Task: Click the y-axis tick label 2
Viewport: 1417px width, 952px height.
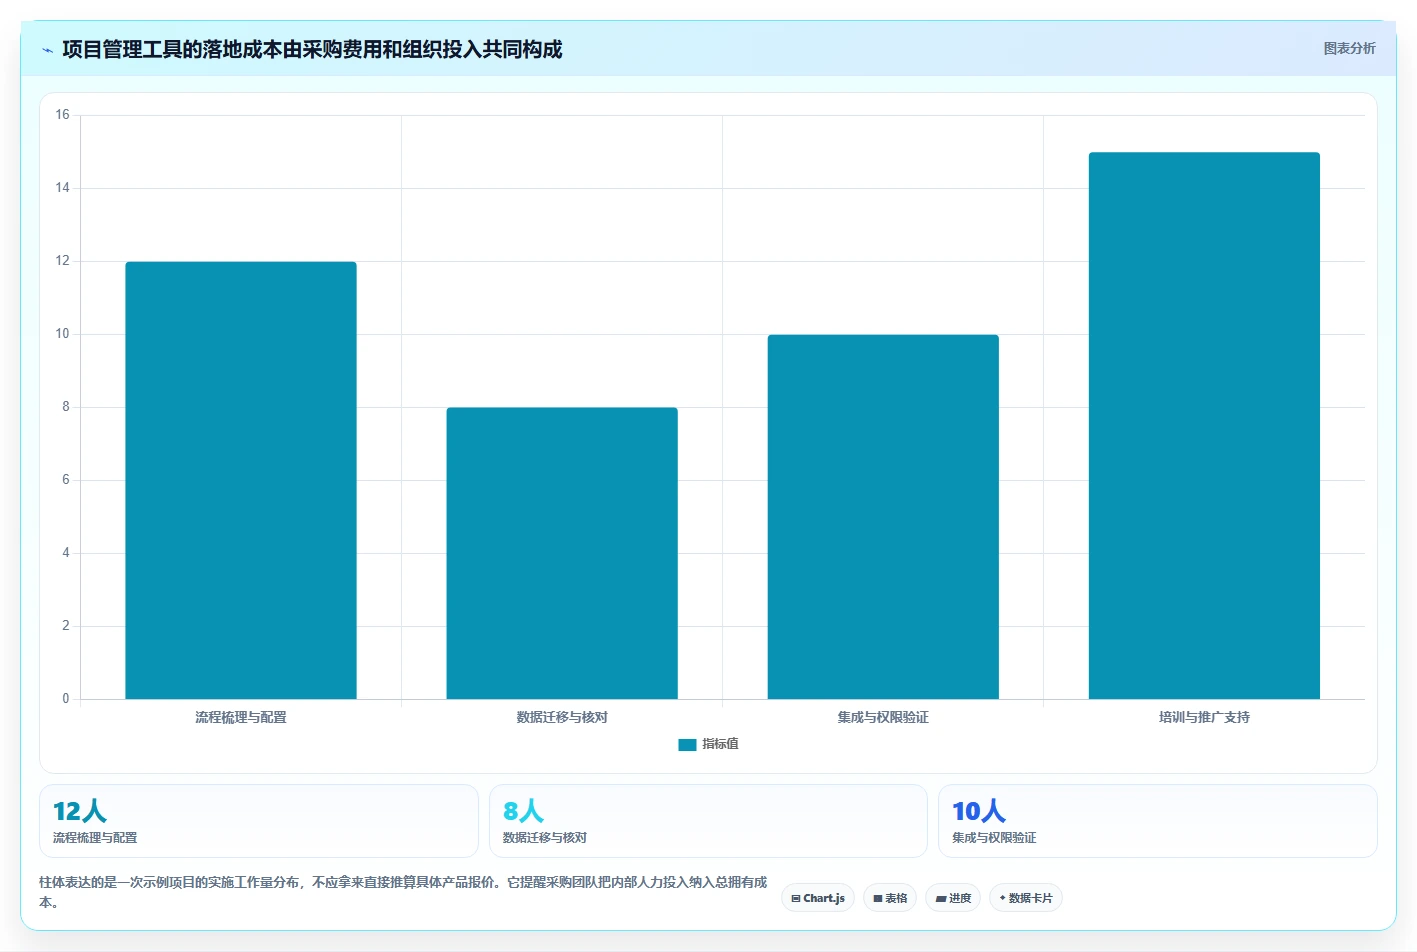Action: 66,626
